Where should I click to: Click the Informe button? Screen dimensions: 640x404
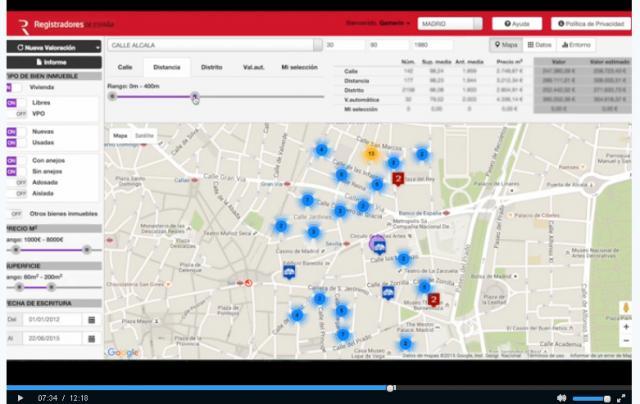54,62
